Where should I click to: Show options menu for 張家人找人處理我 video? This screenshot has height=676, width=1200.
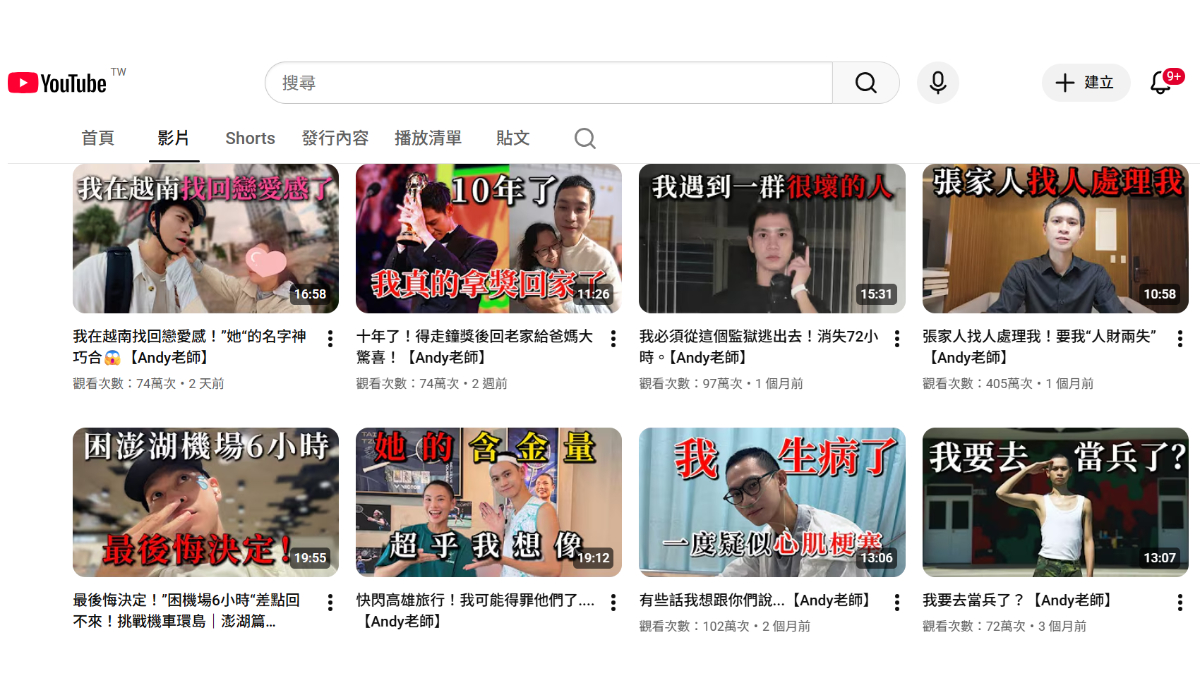tap(1180, 339)
